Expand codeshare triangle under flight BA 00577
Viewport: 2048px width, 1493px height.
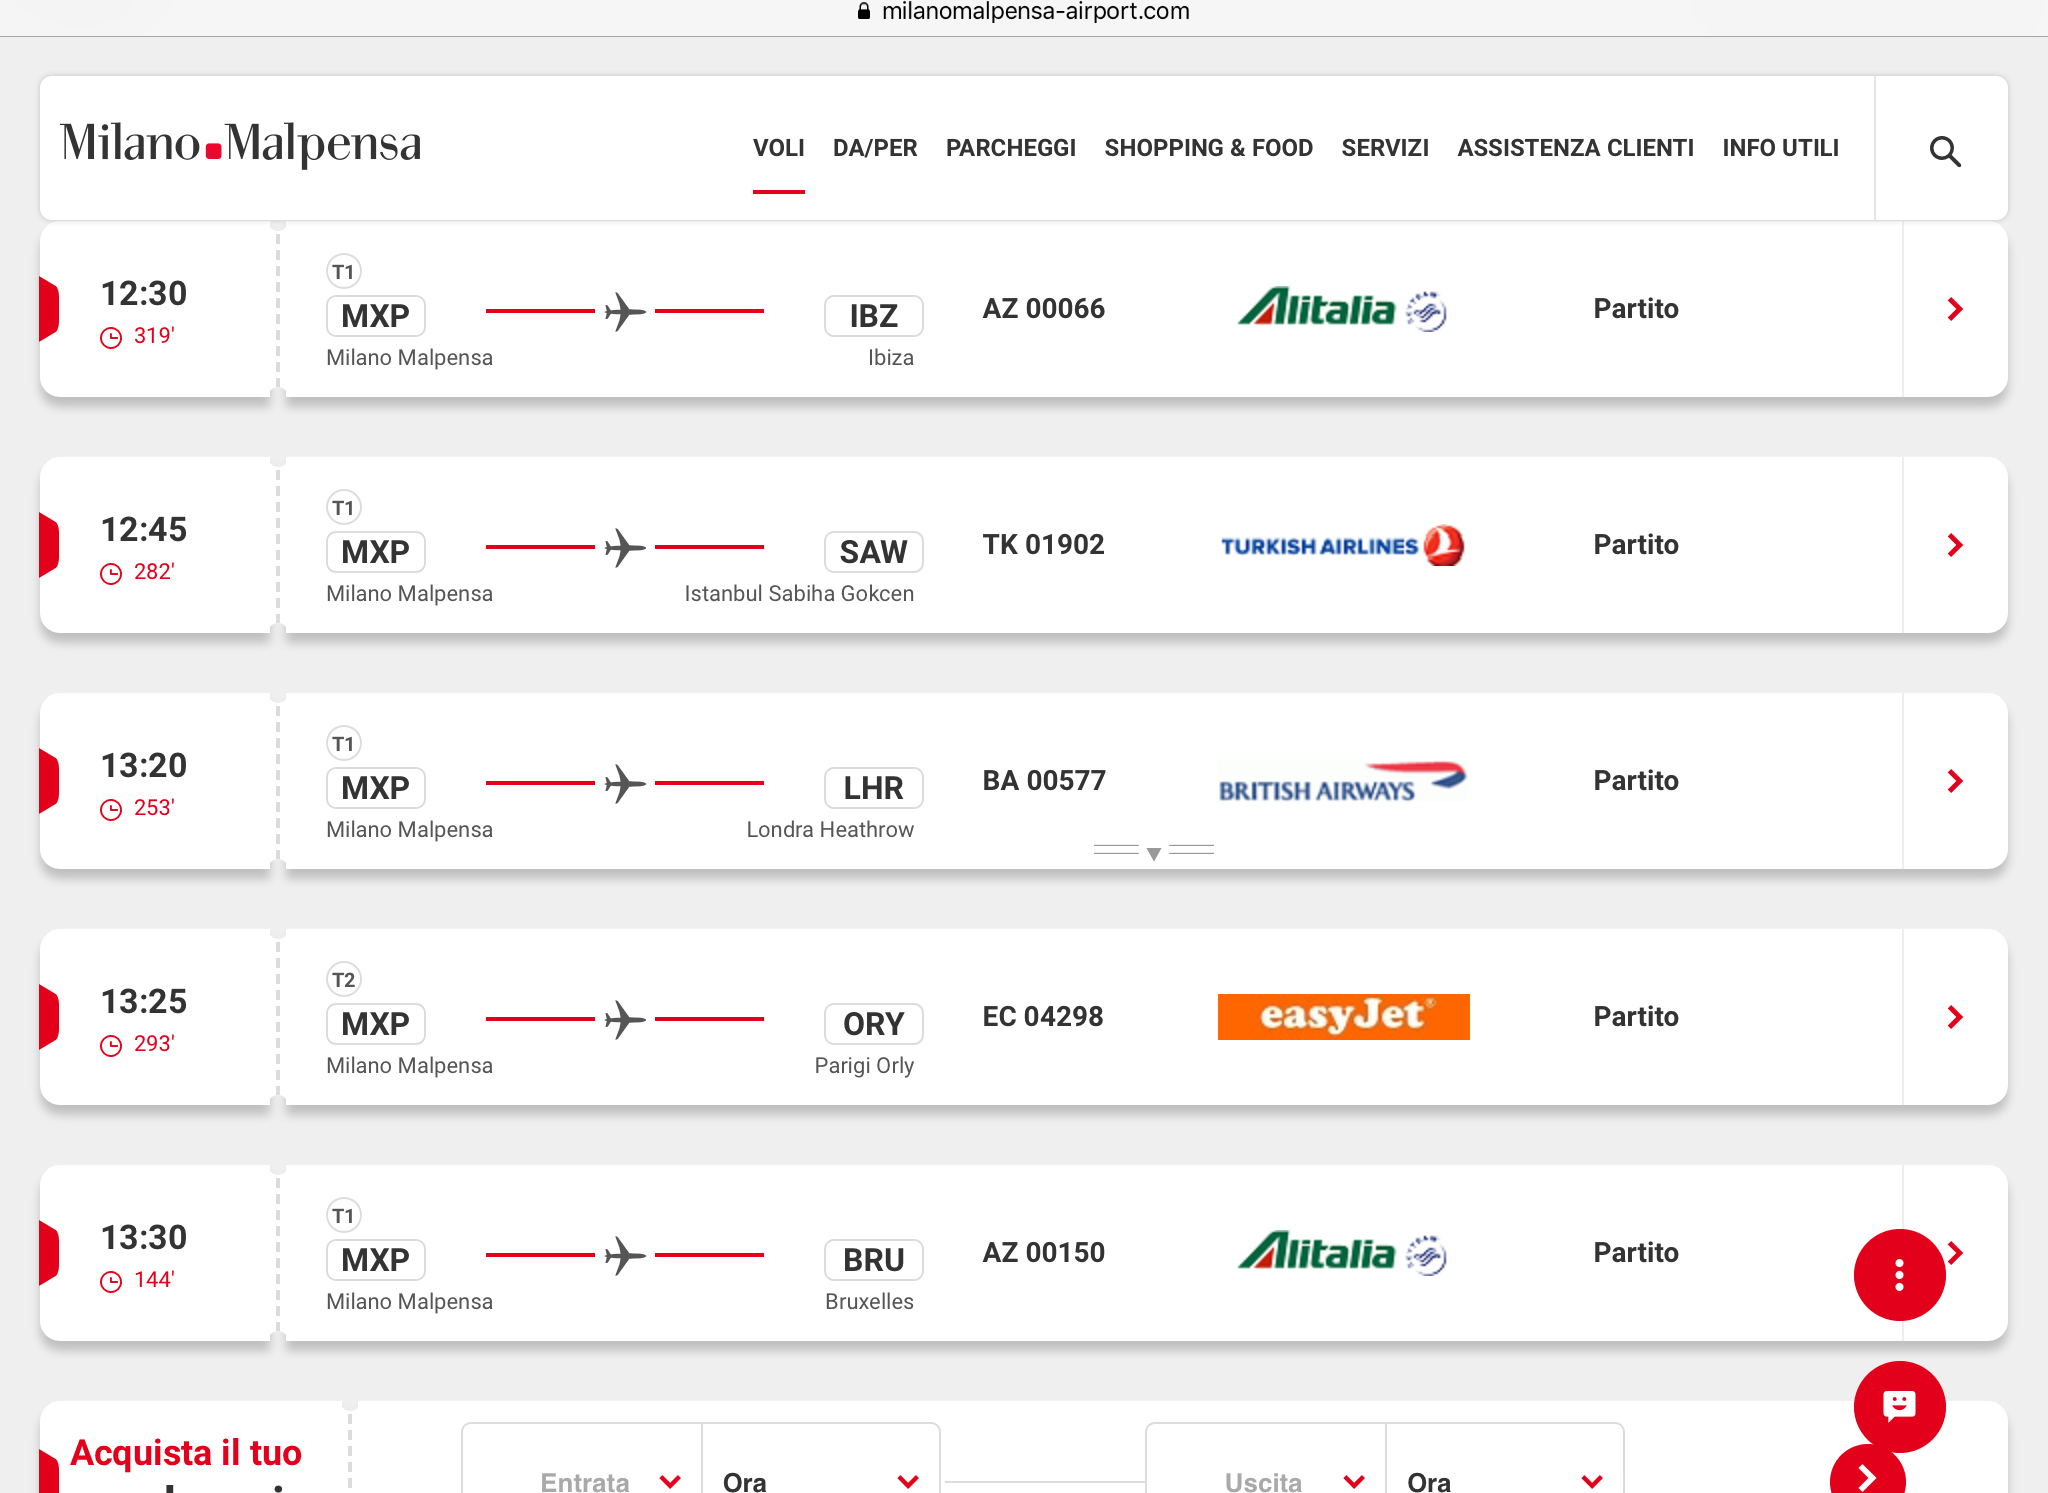1153,853
